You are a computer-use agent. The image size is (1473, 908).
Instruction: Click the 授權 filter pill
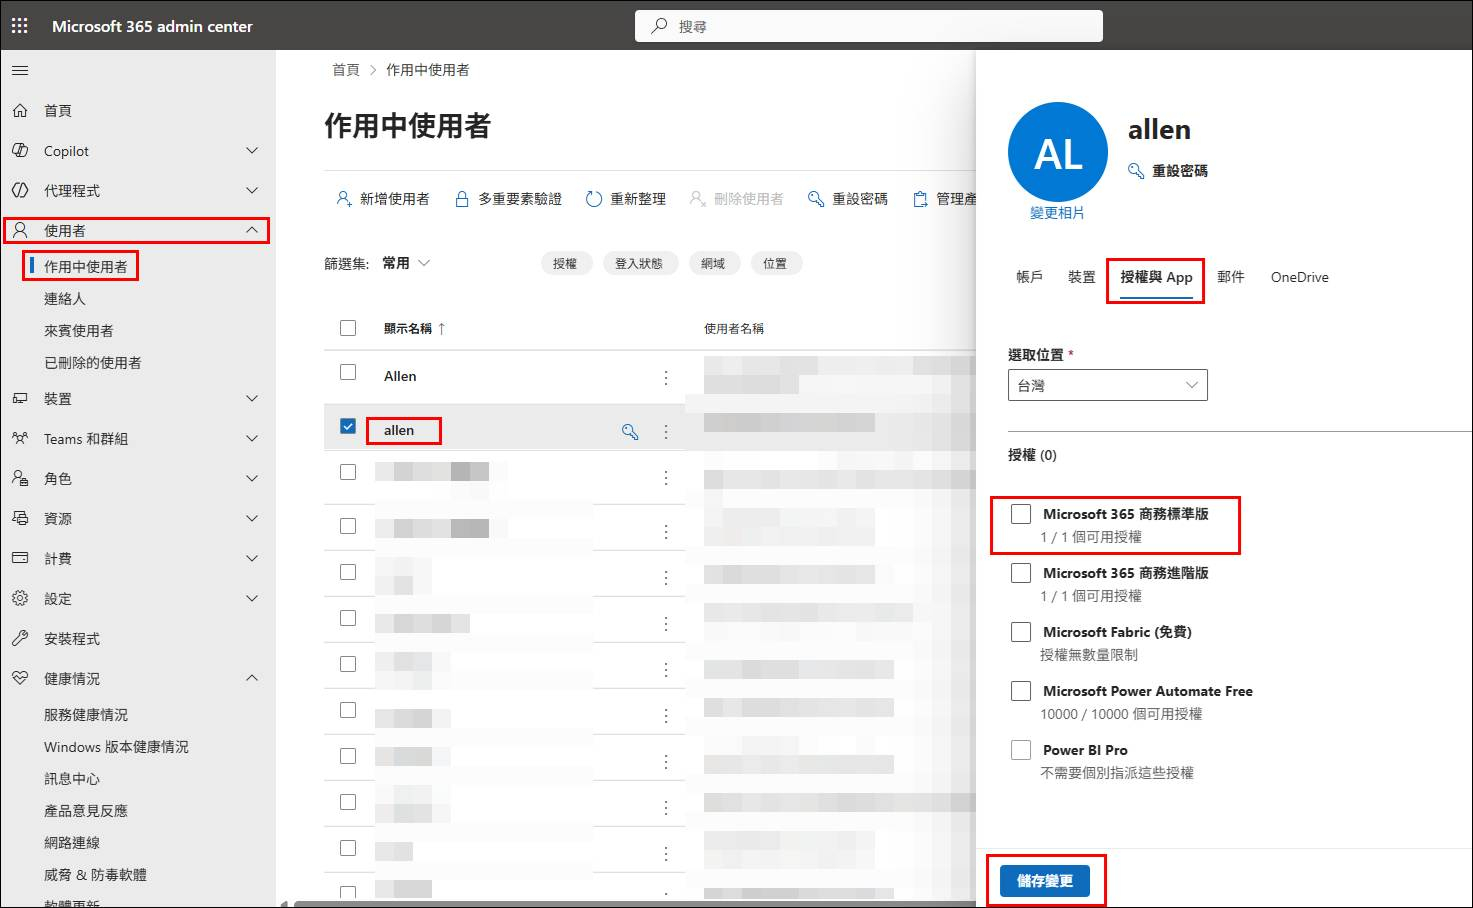tap(565, 264)
